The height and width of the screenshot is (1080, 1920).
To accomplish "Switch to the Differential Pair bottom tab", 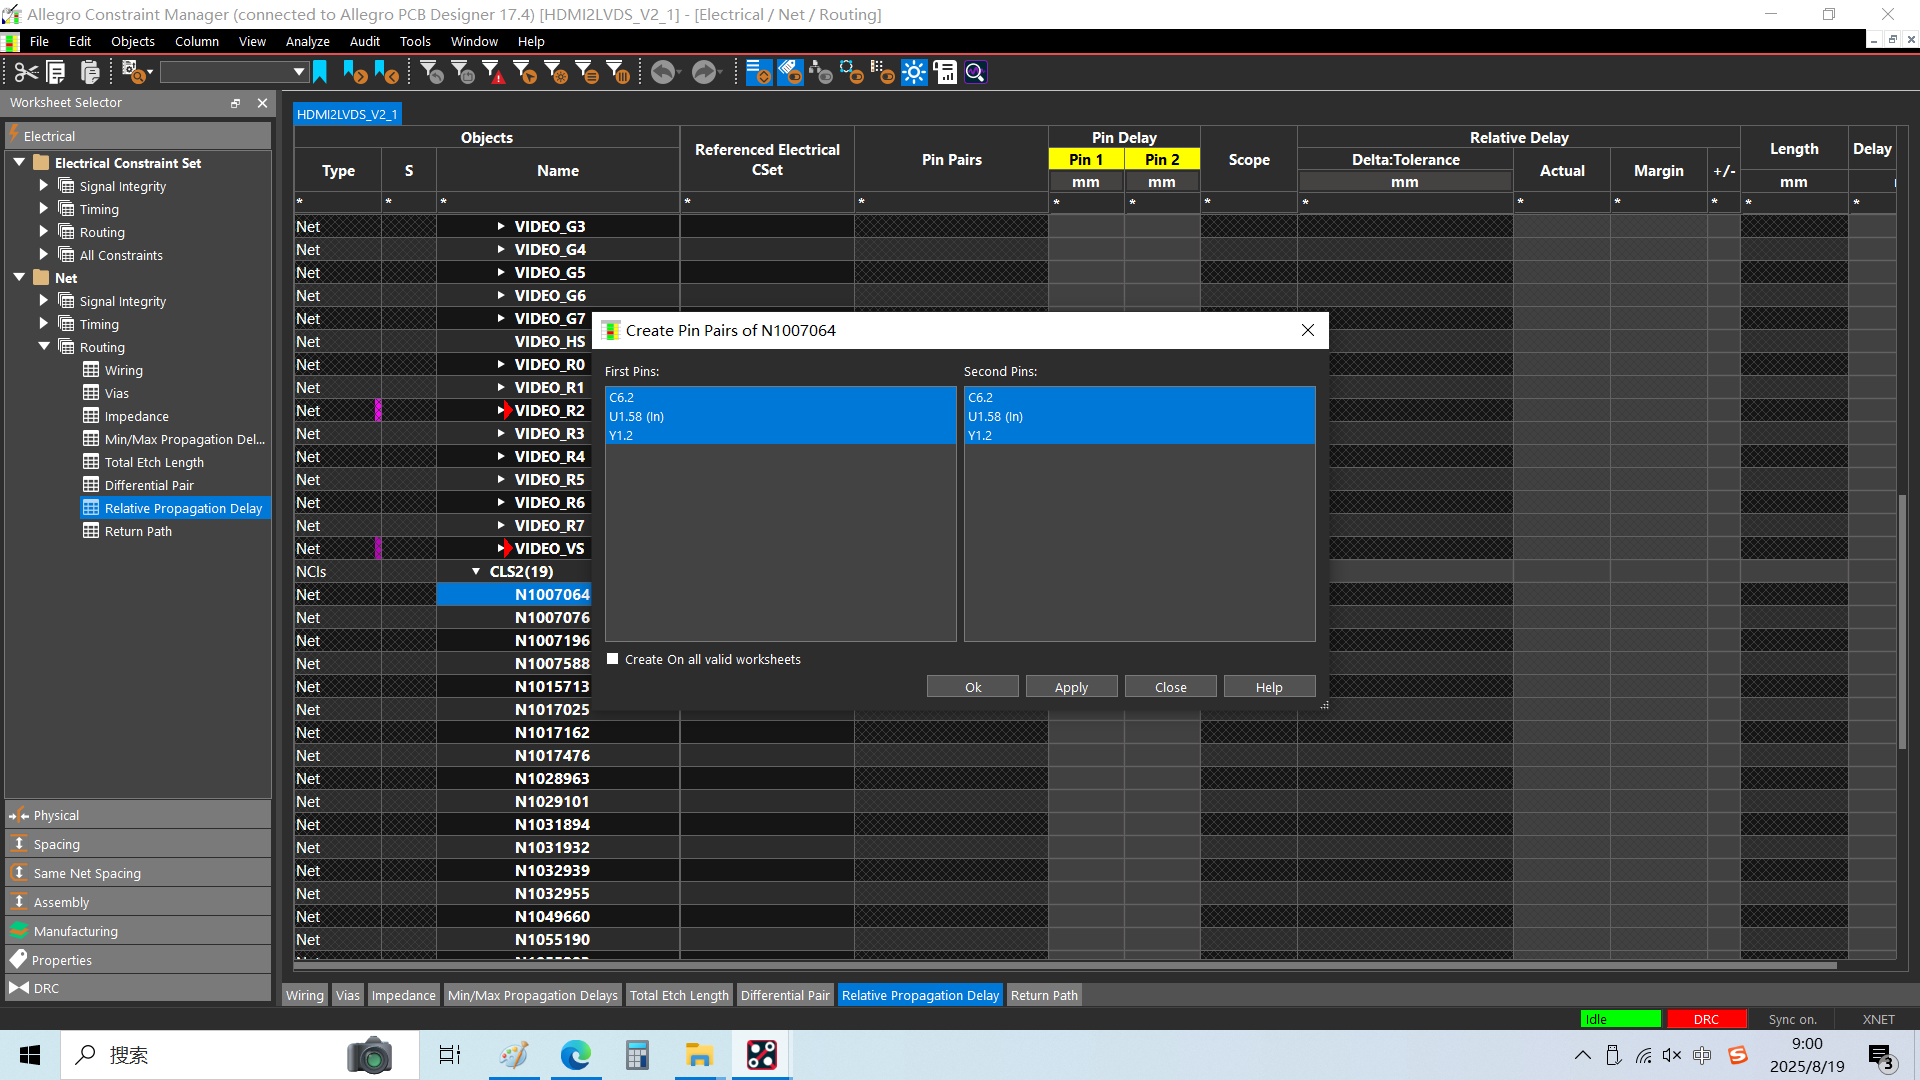I will coord(784,995).
